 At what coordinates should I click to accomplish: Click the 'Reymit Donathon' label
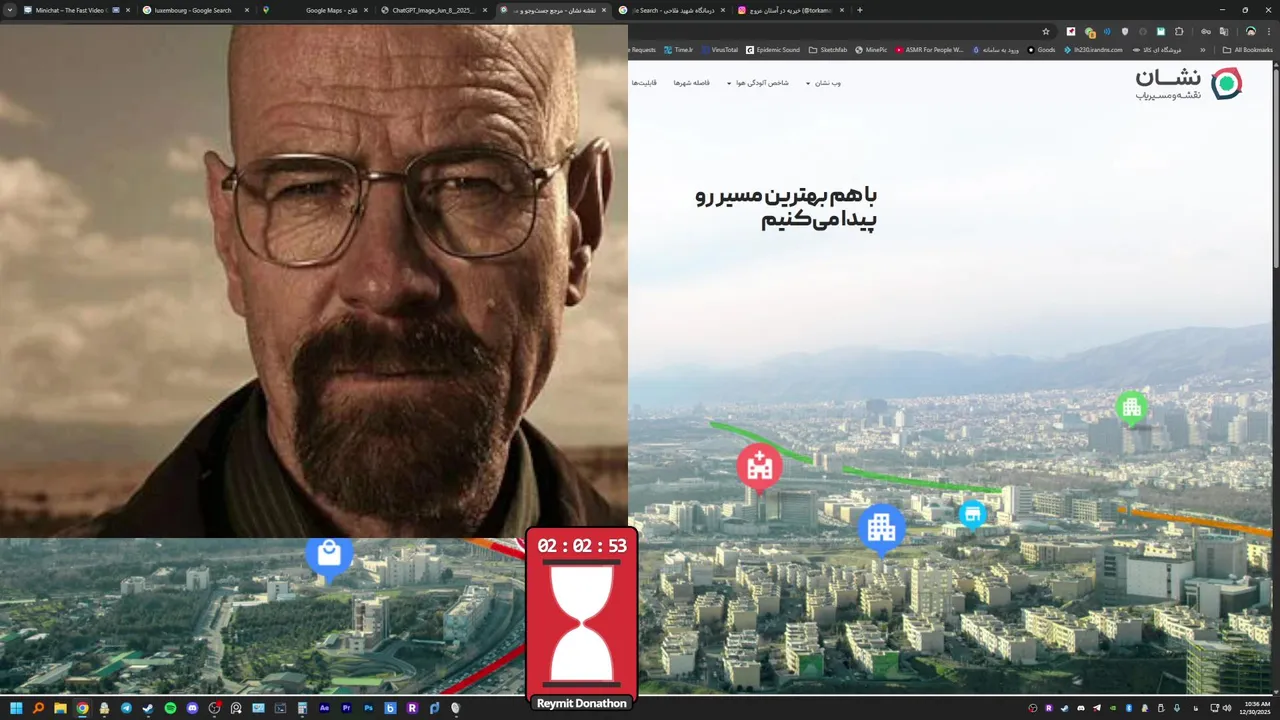(x=581, y=704)
